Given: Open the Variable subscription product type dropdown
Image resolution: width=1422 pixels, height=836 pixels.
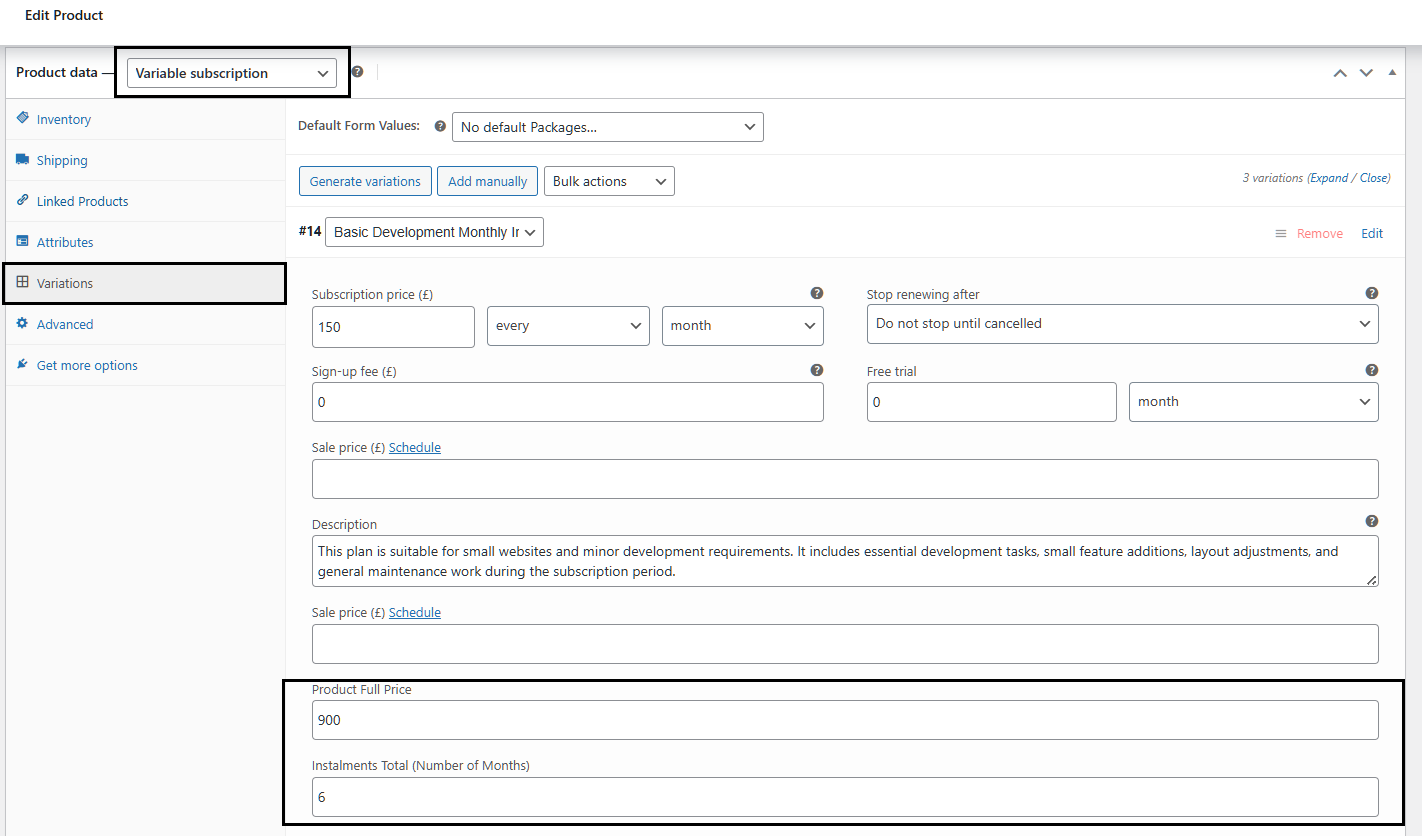Looking at the screenshot, I should [231, 72].
